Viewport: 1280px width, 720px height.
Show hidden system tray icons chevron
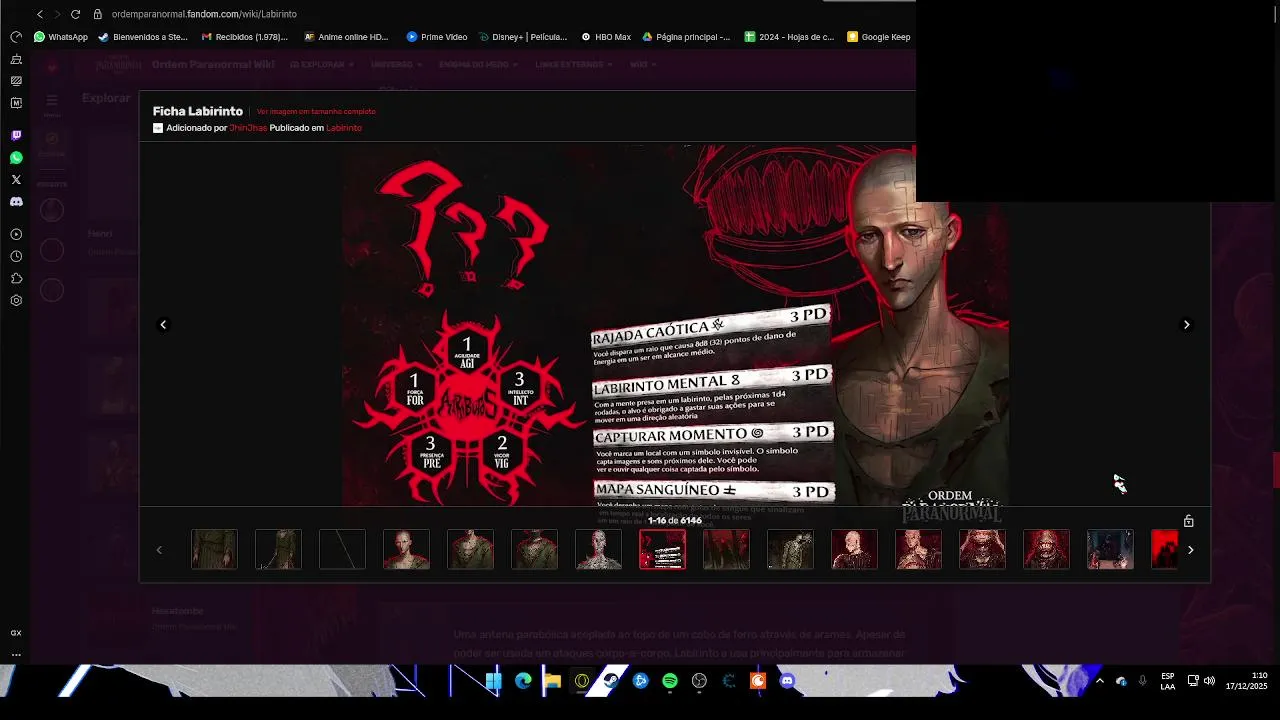[1099, 681]
